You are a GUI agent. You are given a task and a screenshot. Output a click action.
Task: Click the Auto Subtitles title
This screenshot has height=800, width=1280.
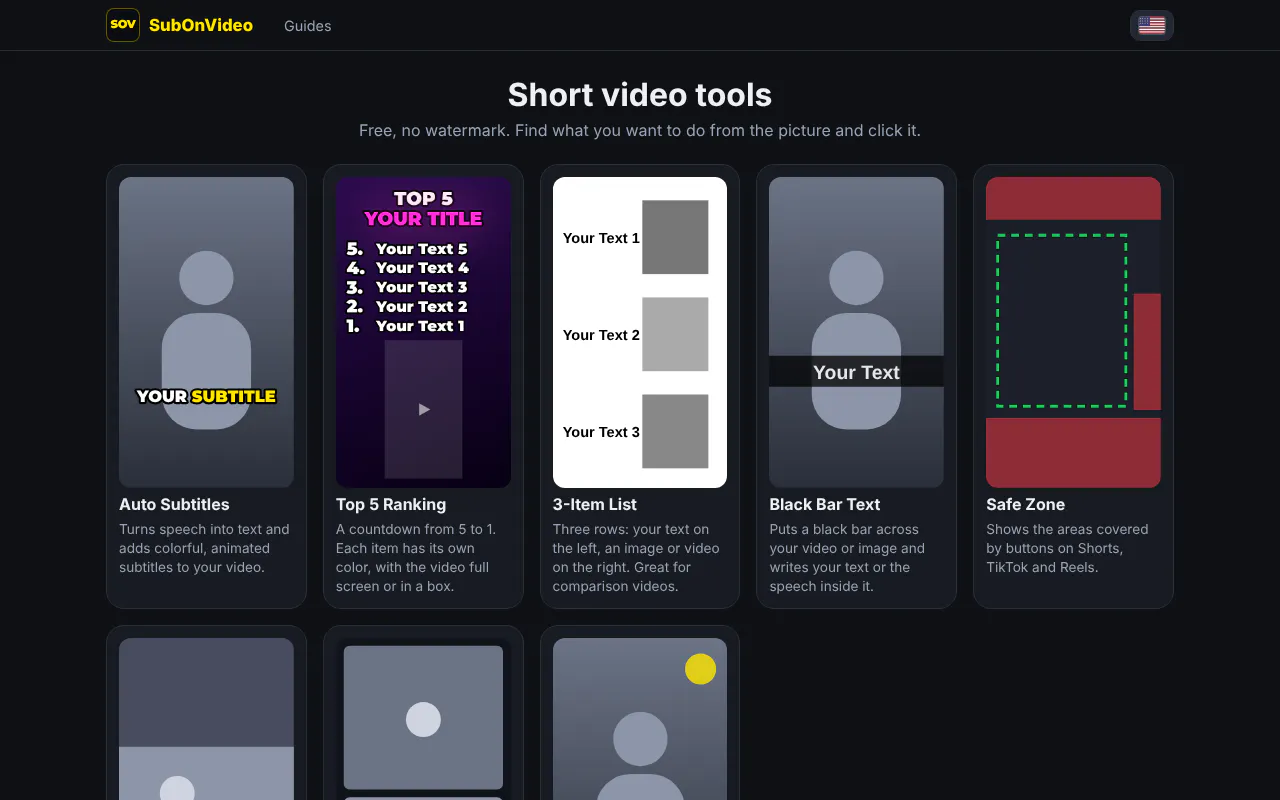point(174,505)
